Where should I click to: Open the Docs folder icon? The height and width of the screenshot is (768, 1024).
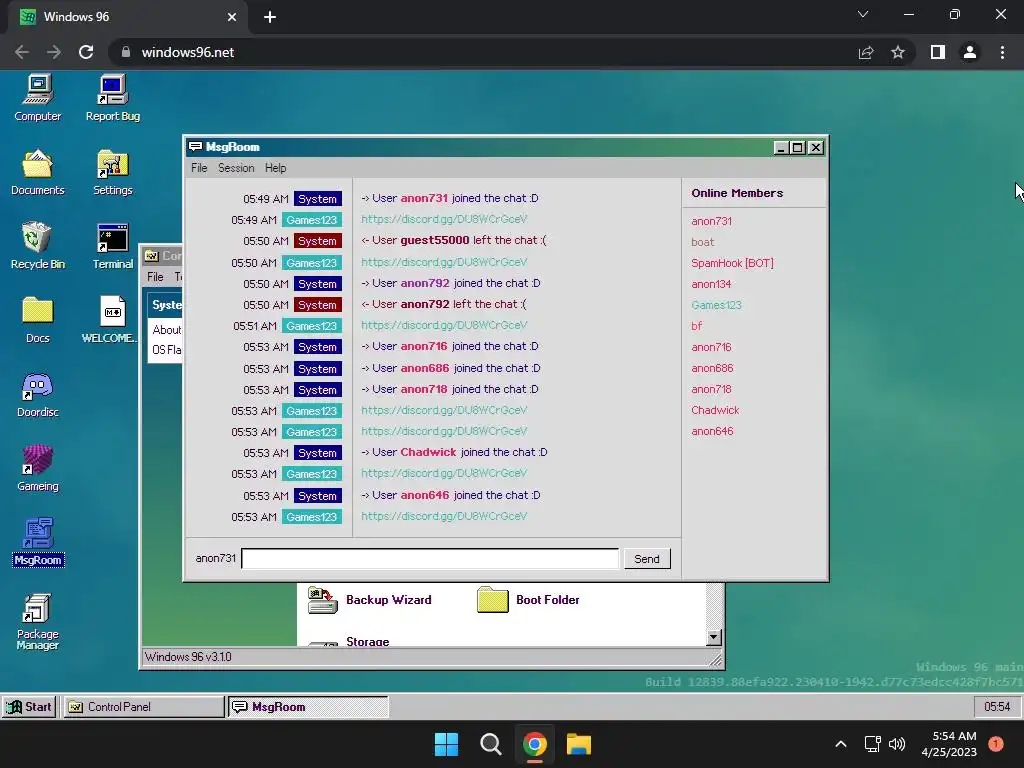(38, 320)
